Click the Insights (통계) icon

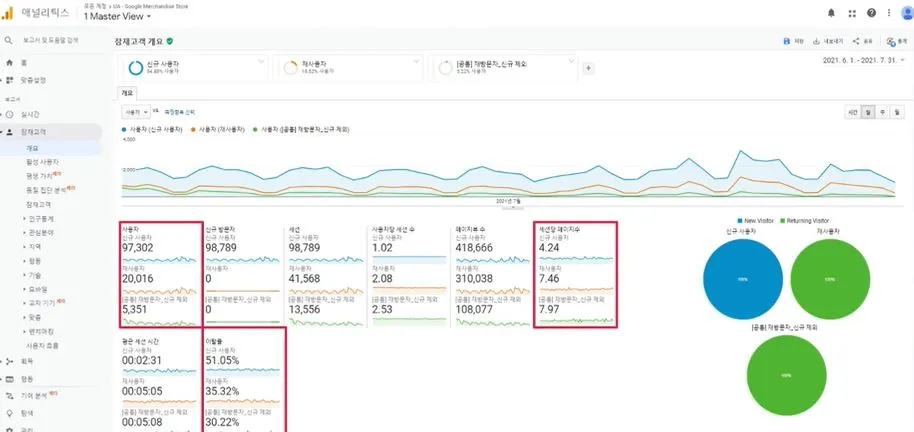point(890,41)
